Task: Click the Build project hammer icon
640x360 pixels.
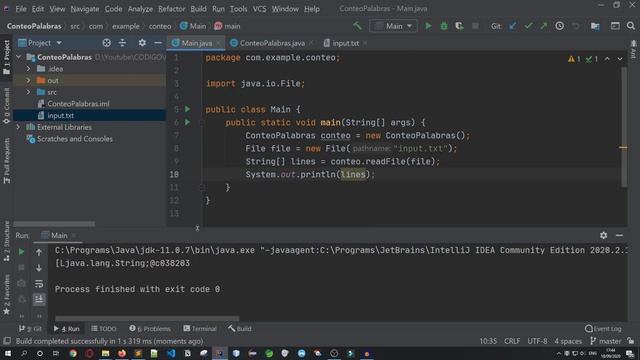Action: coord(358,26)
